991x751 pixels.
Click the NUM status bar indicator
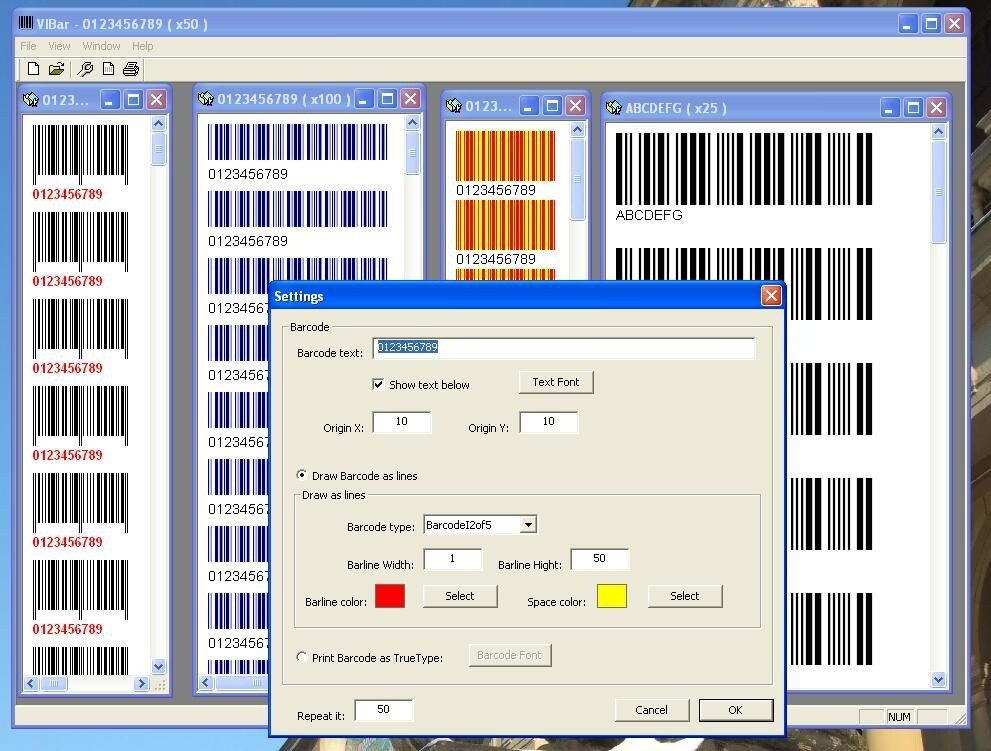click(899, 717)
